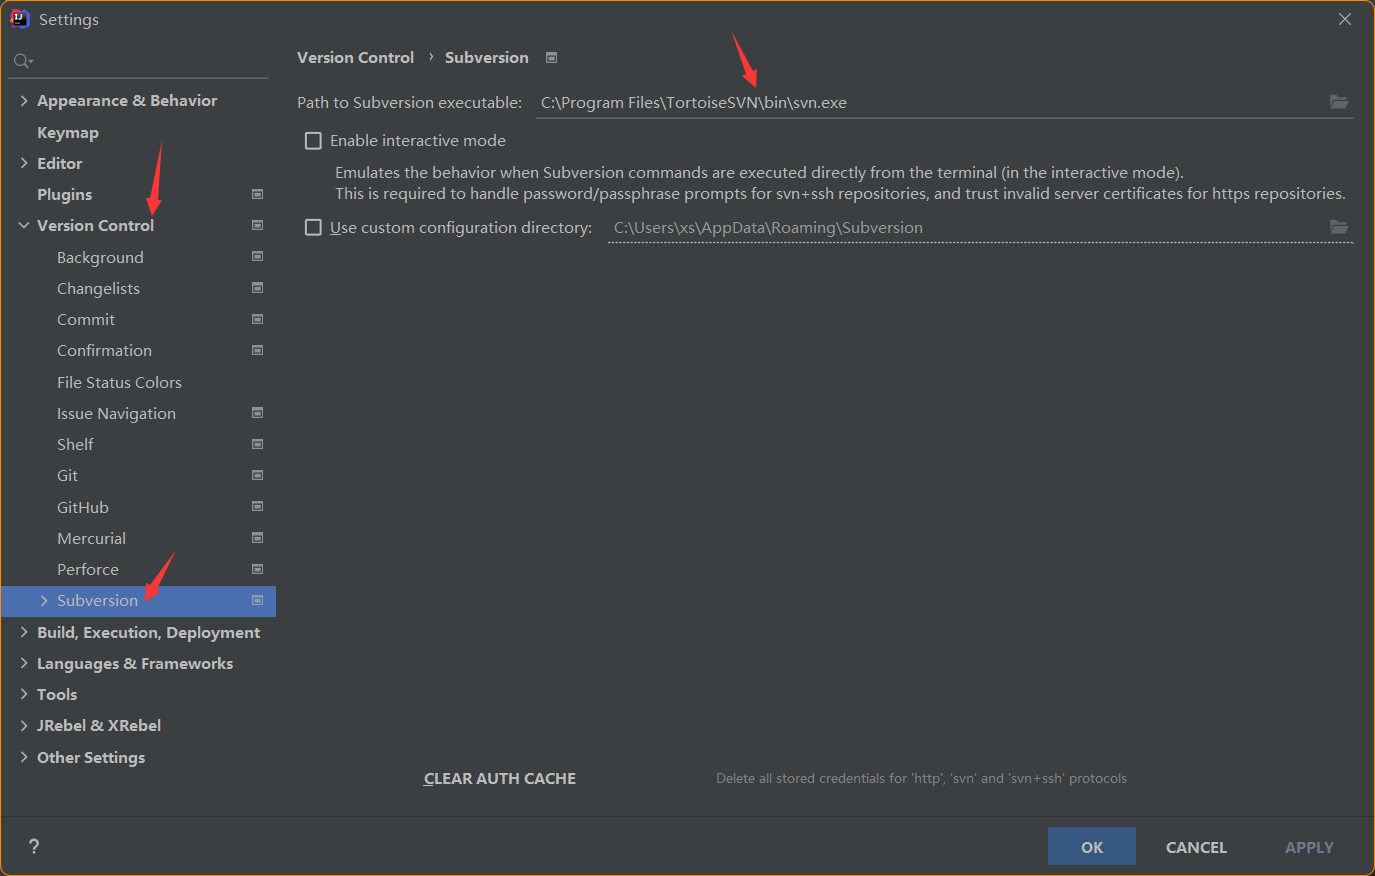Click the CLEAR AUTH CACHE button

500,778
